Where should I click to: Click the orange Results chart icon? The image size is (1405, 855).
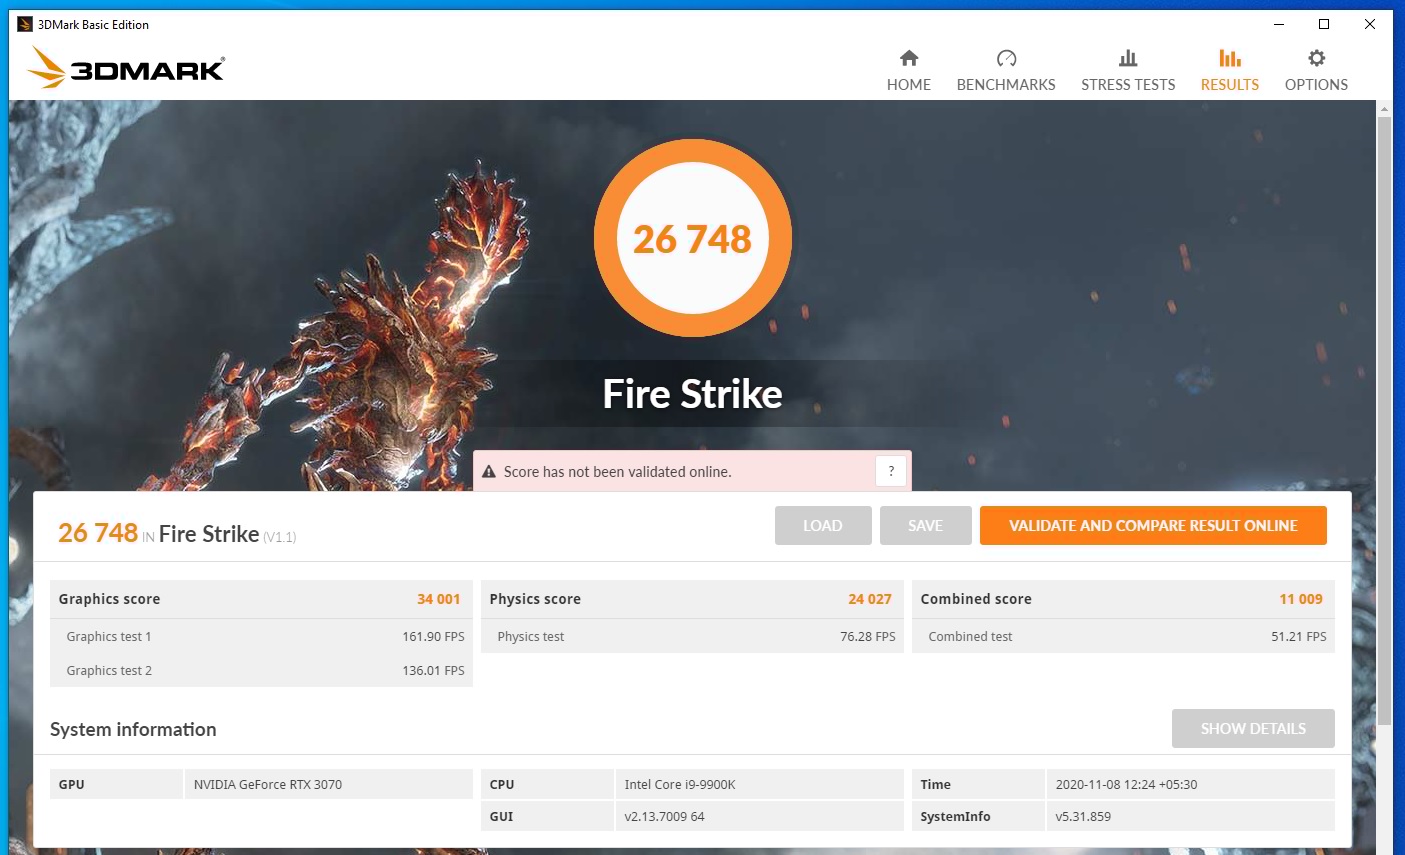[1229, 58]
